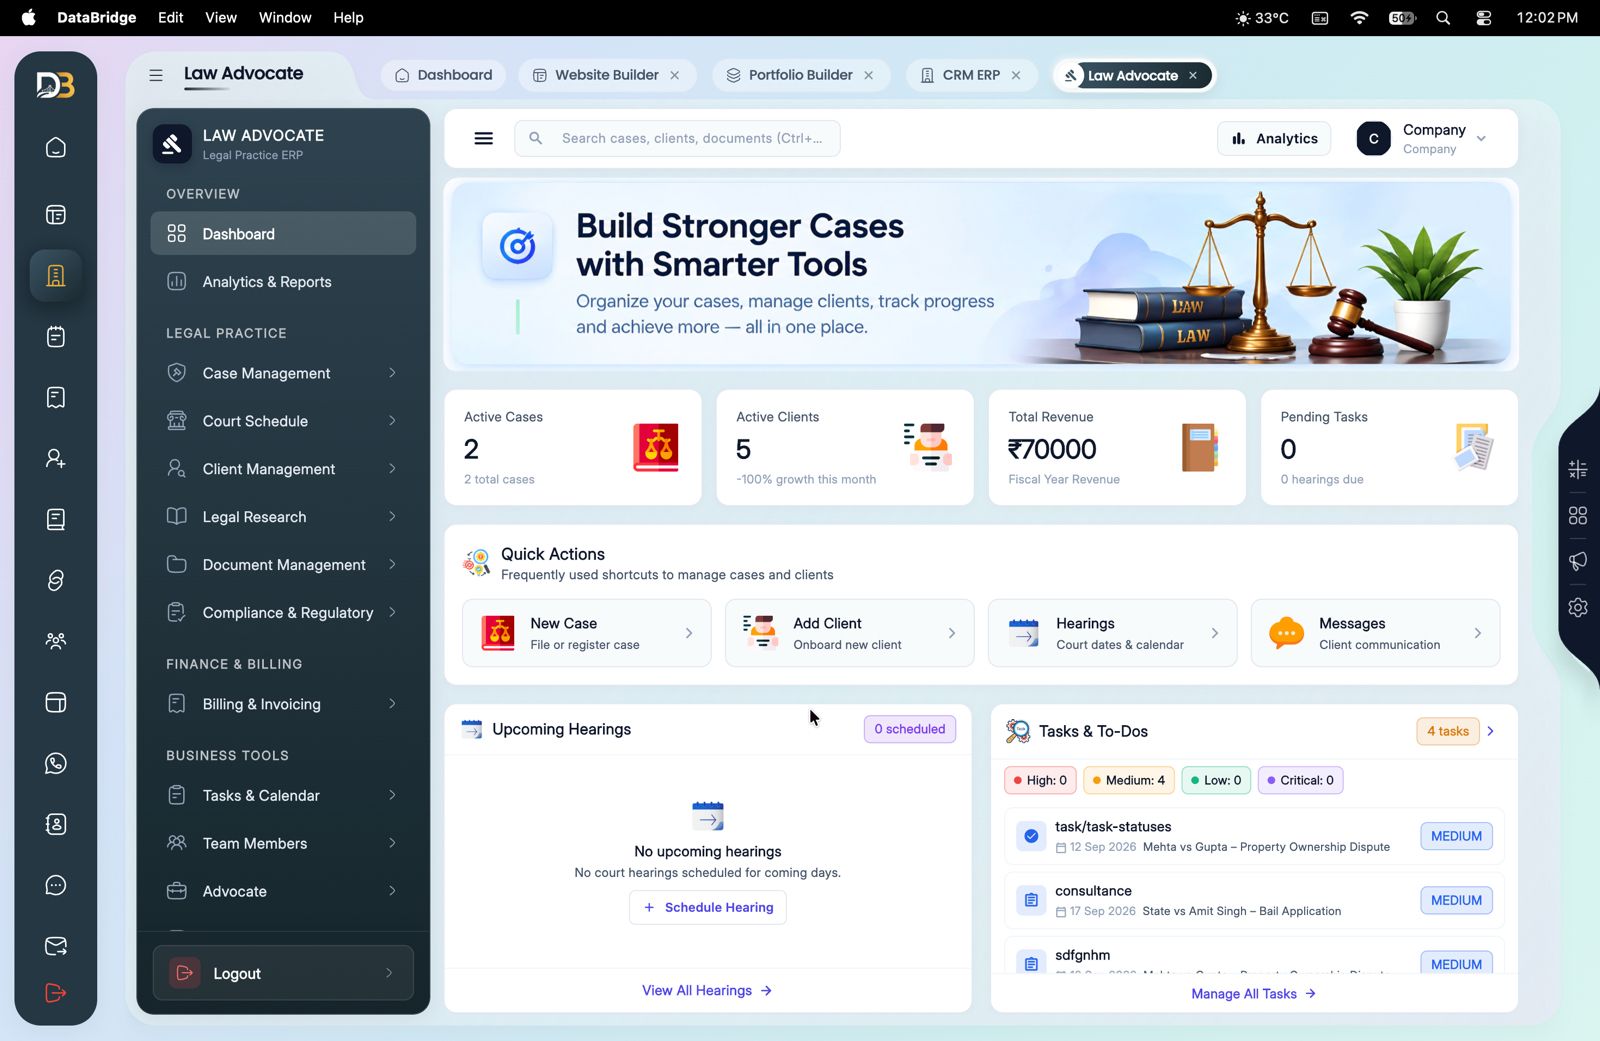Open the Window menu in menu bar
Viewport: 1600px width, 1041px height.
285,18
